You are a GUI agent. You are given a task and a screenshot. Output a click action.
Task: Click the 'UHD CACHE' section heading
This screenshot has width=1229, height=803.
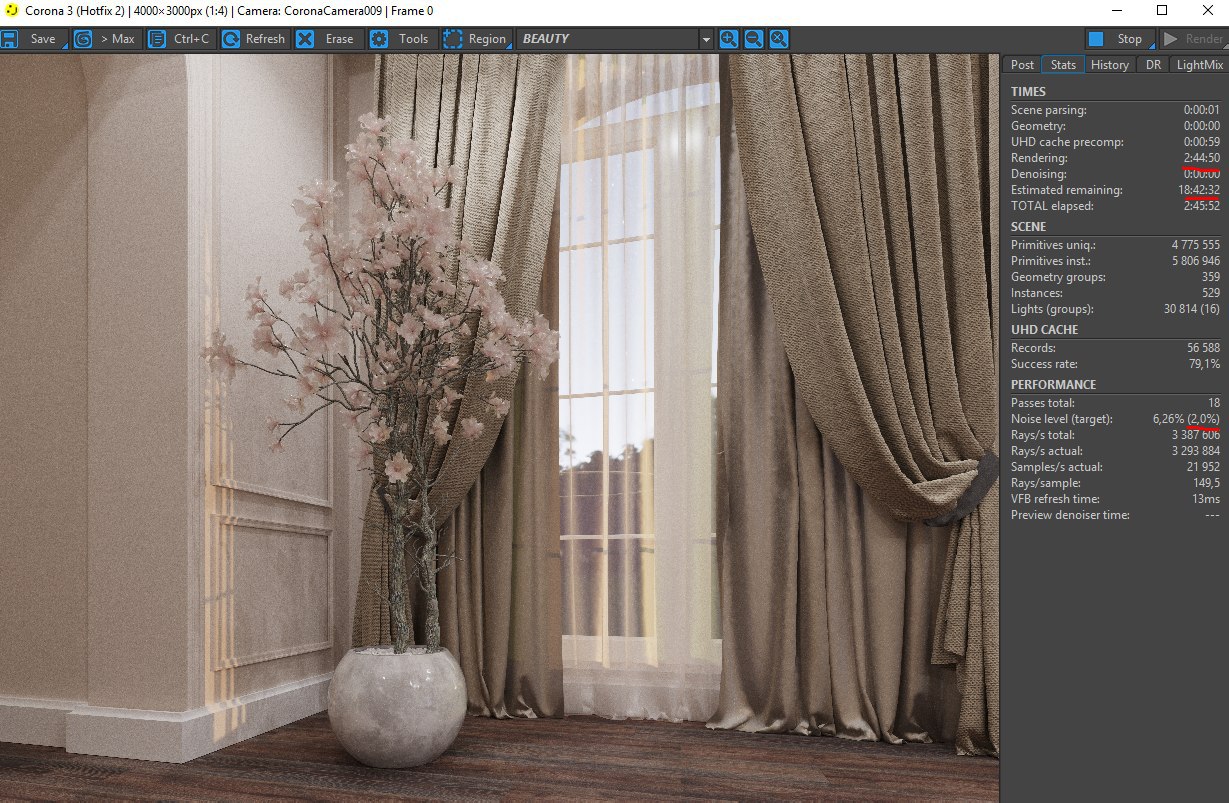(x=1044, y=330)
